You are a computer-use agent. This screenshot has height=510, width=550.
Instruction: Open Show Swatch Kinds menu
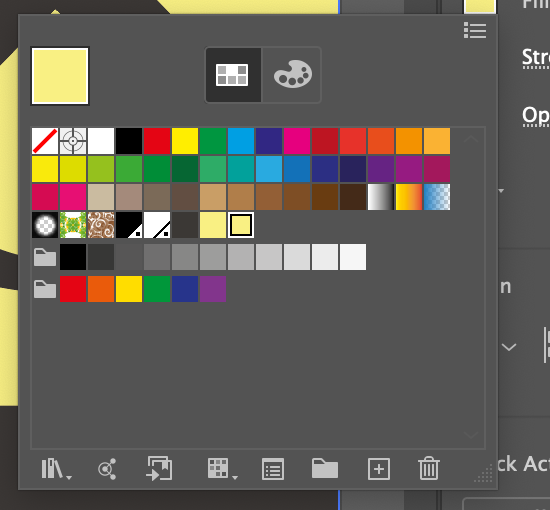pyautogui.click(x=222, y=469)
